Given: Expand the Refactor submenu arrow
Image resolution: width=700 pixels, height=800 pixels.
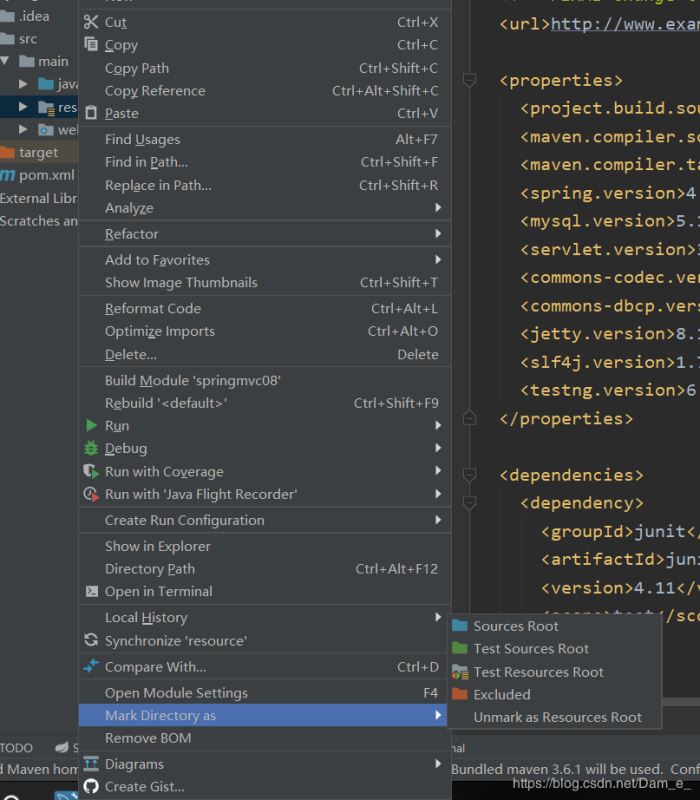Looking at the screenshot, I should point(438,234).
